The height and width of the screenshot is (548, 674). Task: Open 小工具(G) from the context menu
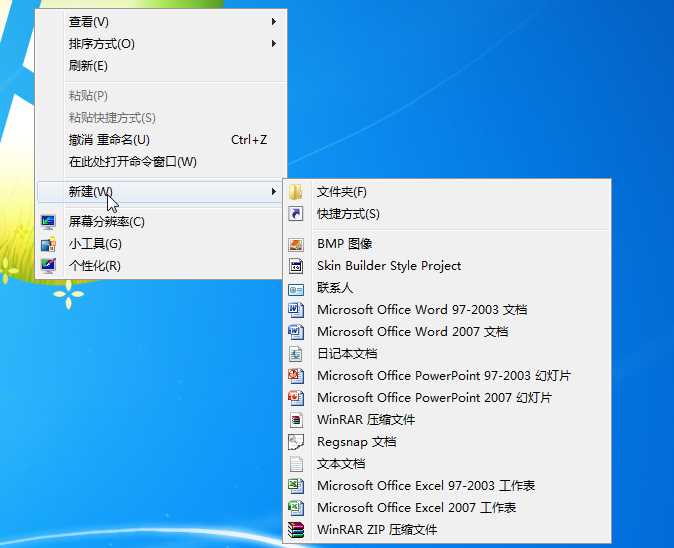click(159, 244)
